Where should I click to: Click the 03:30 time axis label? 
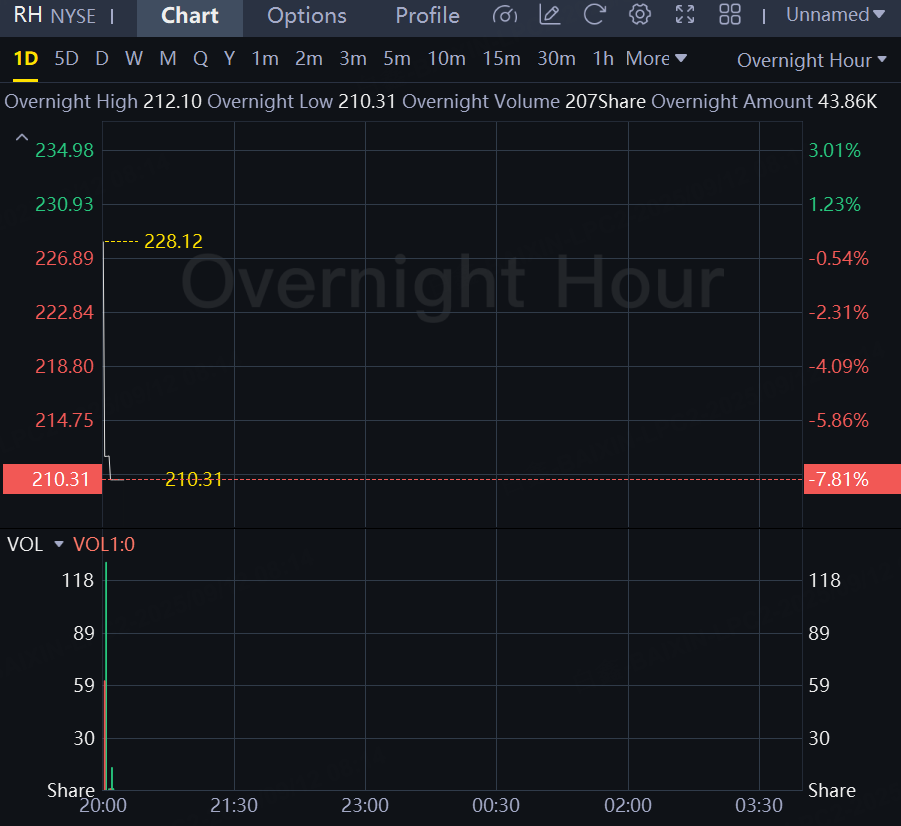tap(759, 805)
